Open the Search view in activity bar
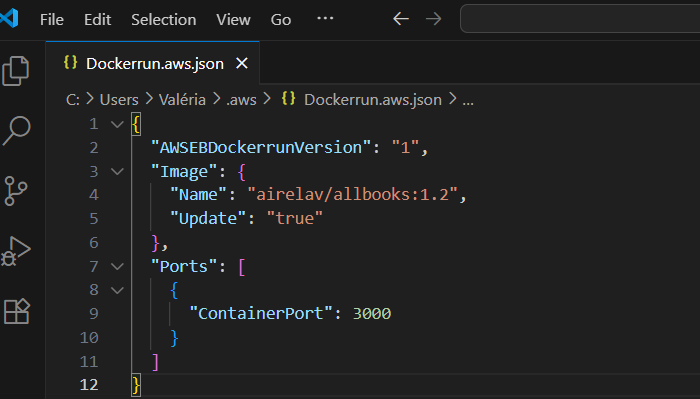The width and height of the screenshot is (700, 399). pos(16,131)
